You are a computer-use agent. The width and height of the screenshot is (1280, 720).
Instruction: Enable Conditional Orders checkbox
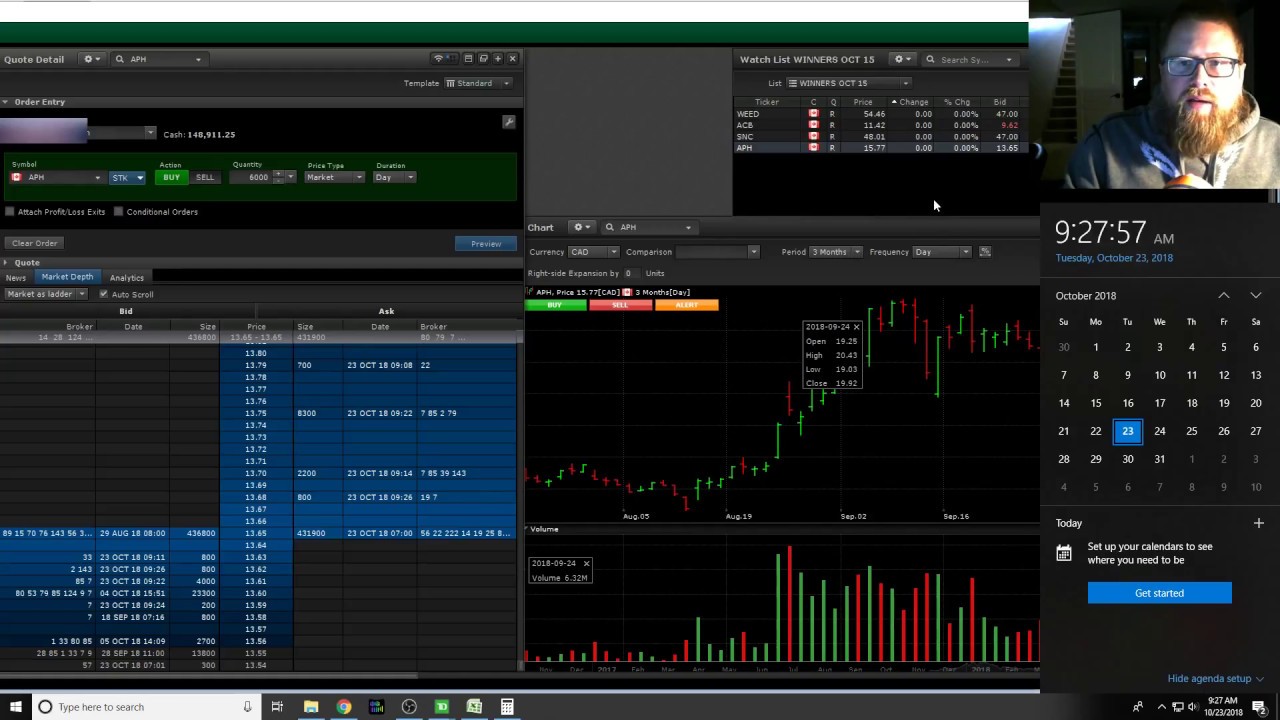point(118,212)
